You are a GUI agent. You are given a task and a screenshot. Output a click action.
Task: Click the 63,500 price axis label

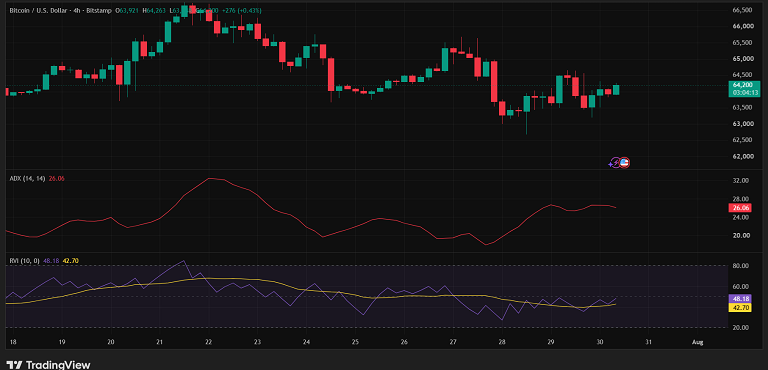[743, 107]
